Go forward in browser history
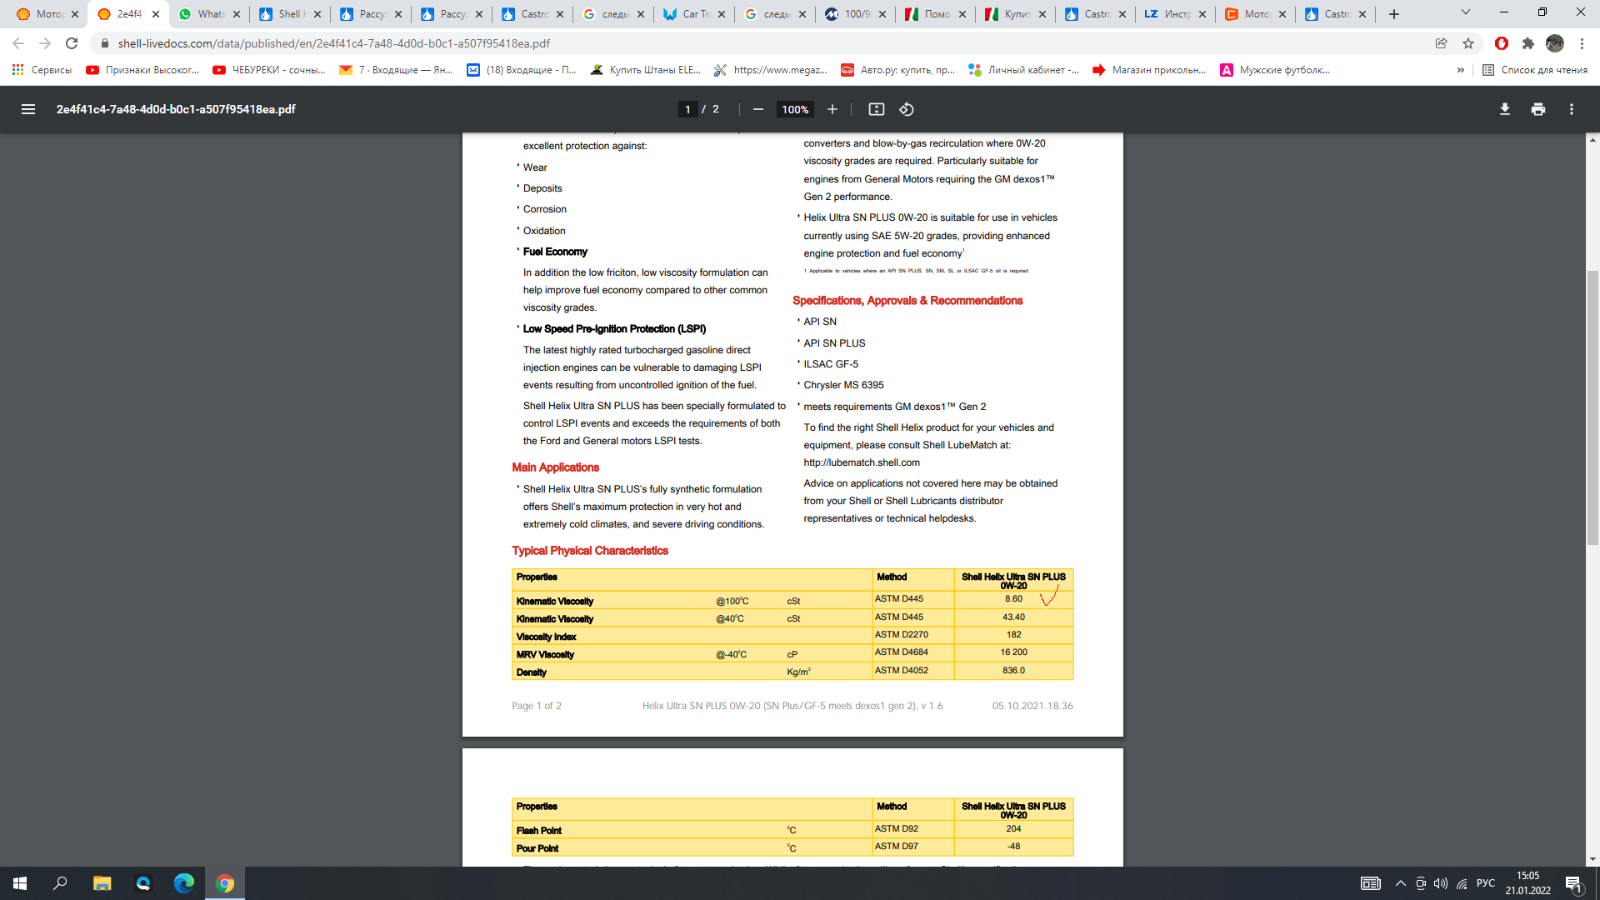Screen dimensions: 1600x900 pyautogui.click(x=44, y=43)
